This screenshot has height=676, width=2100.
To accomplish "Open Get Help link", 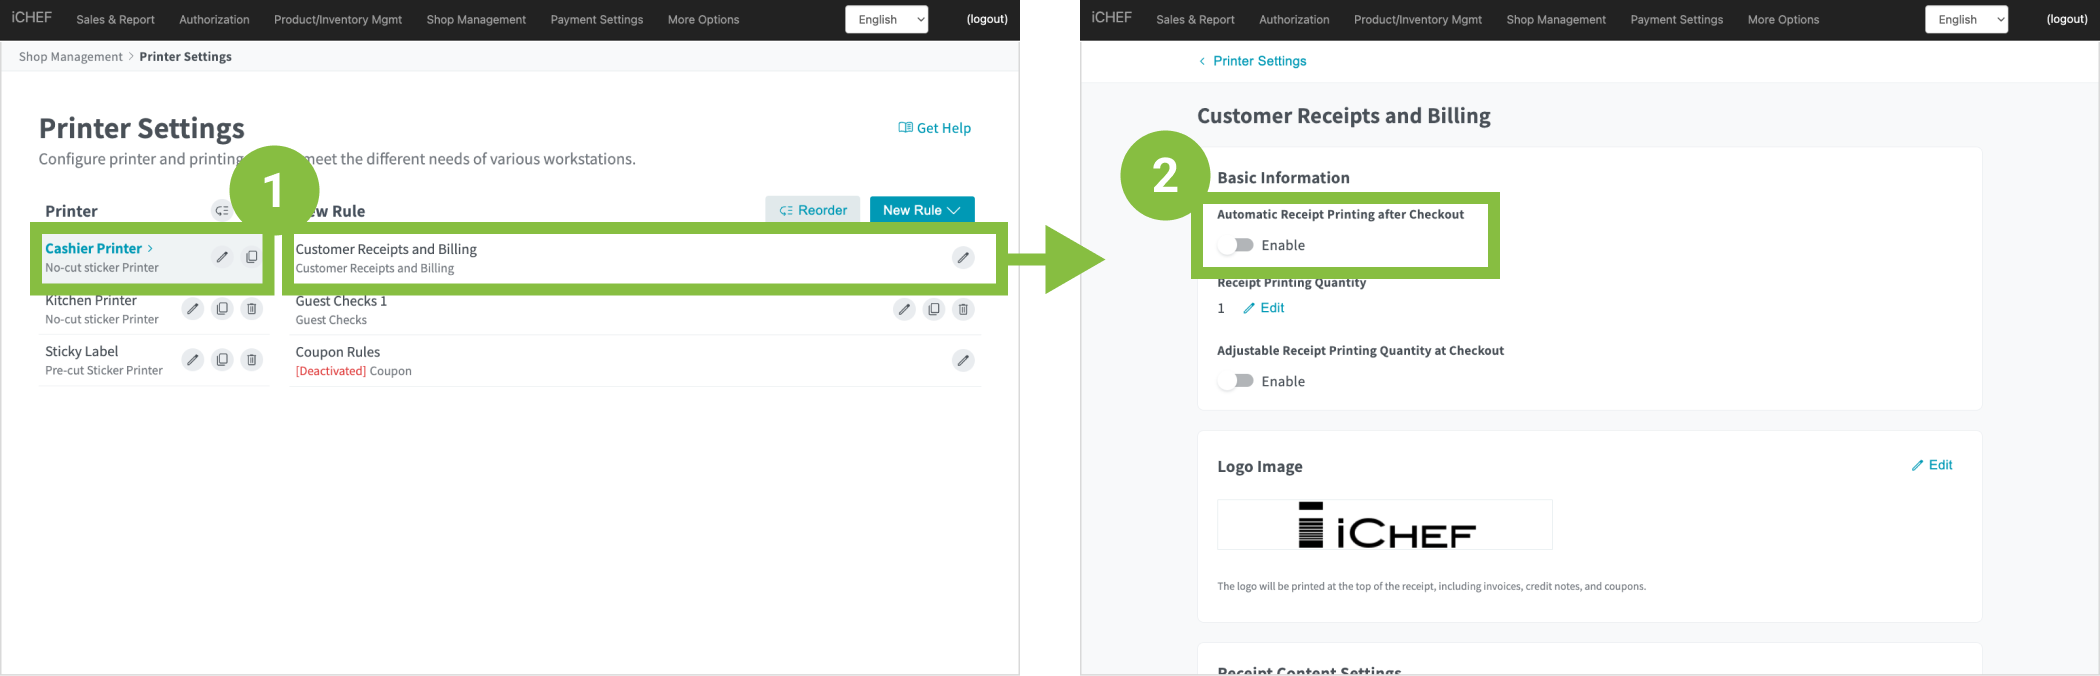I will coord(934,128).
